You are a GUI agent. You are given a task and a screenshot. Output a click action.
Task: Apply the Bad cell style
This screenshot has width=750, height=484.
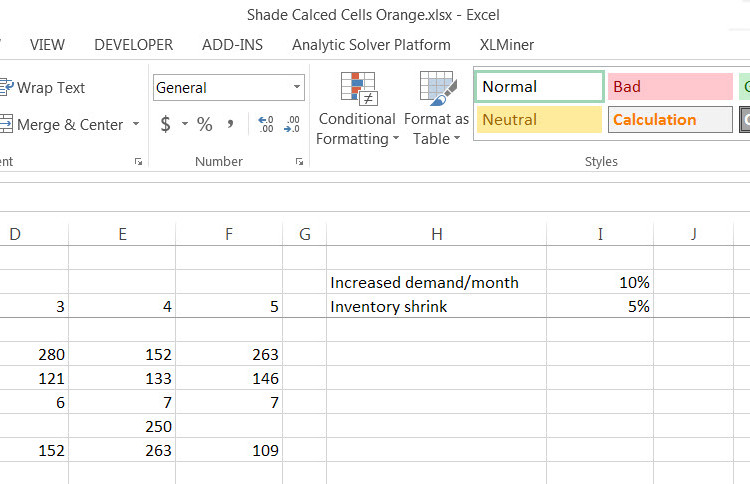click(x=669, y=87)
